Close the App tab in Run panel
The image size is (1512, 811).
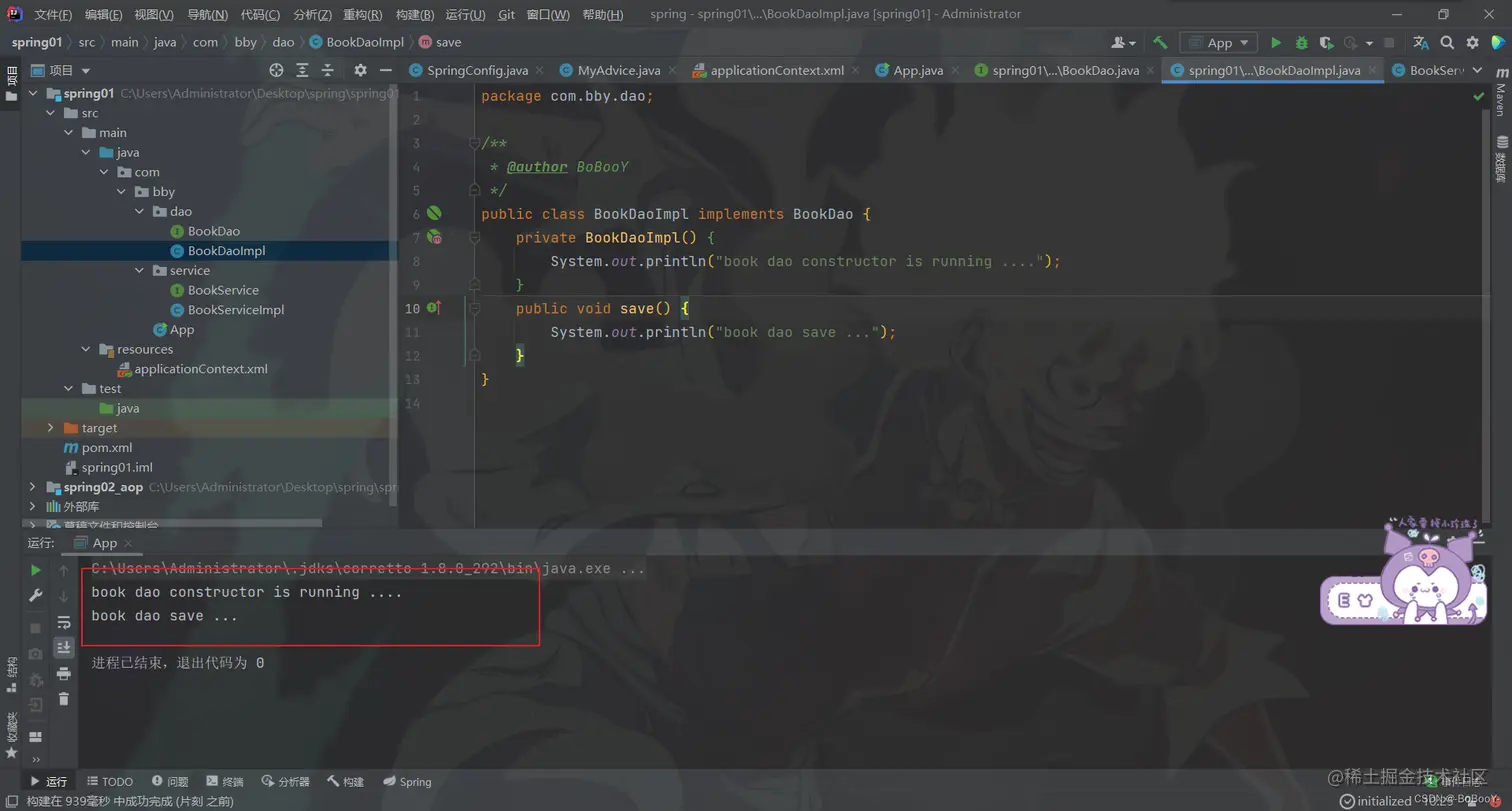pos(129,543)
